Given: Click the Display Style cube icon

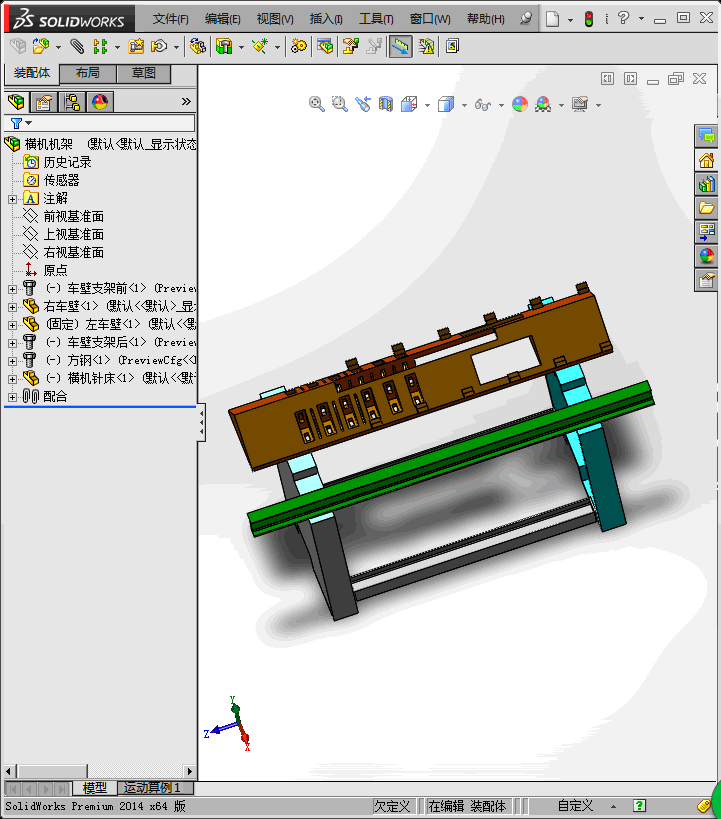Looking at the screenshot, I should 446,104.
